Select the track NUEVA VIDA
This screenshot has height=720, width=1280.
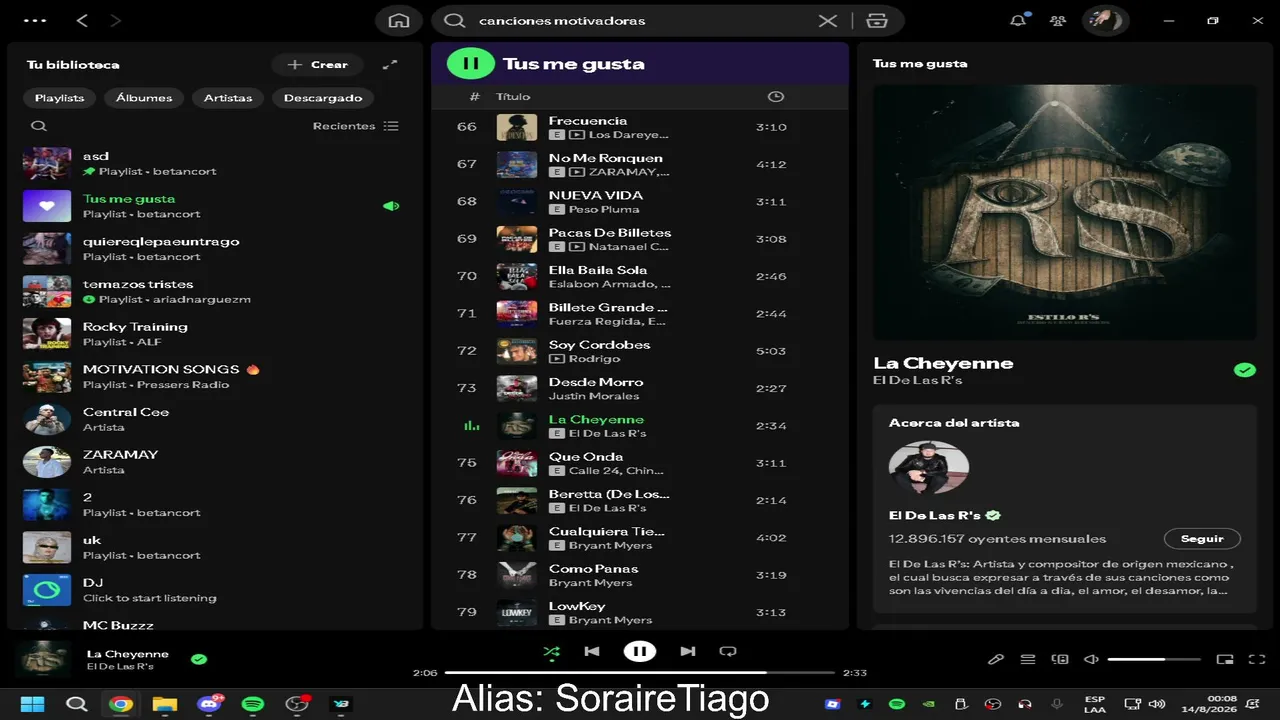pos(640,202)
